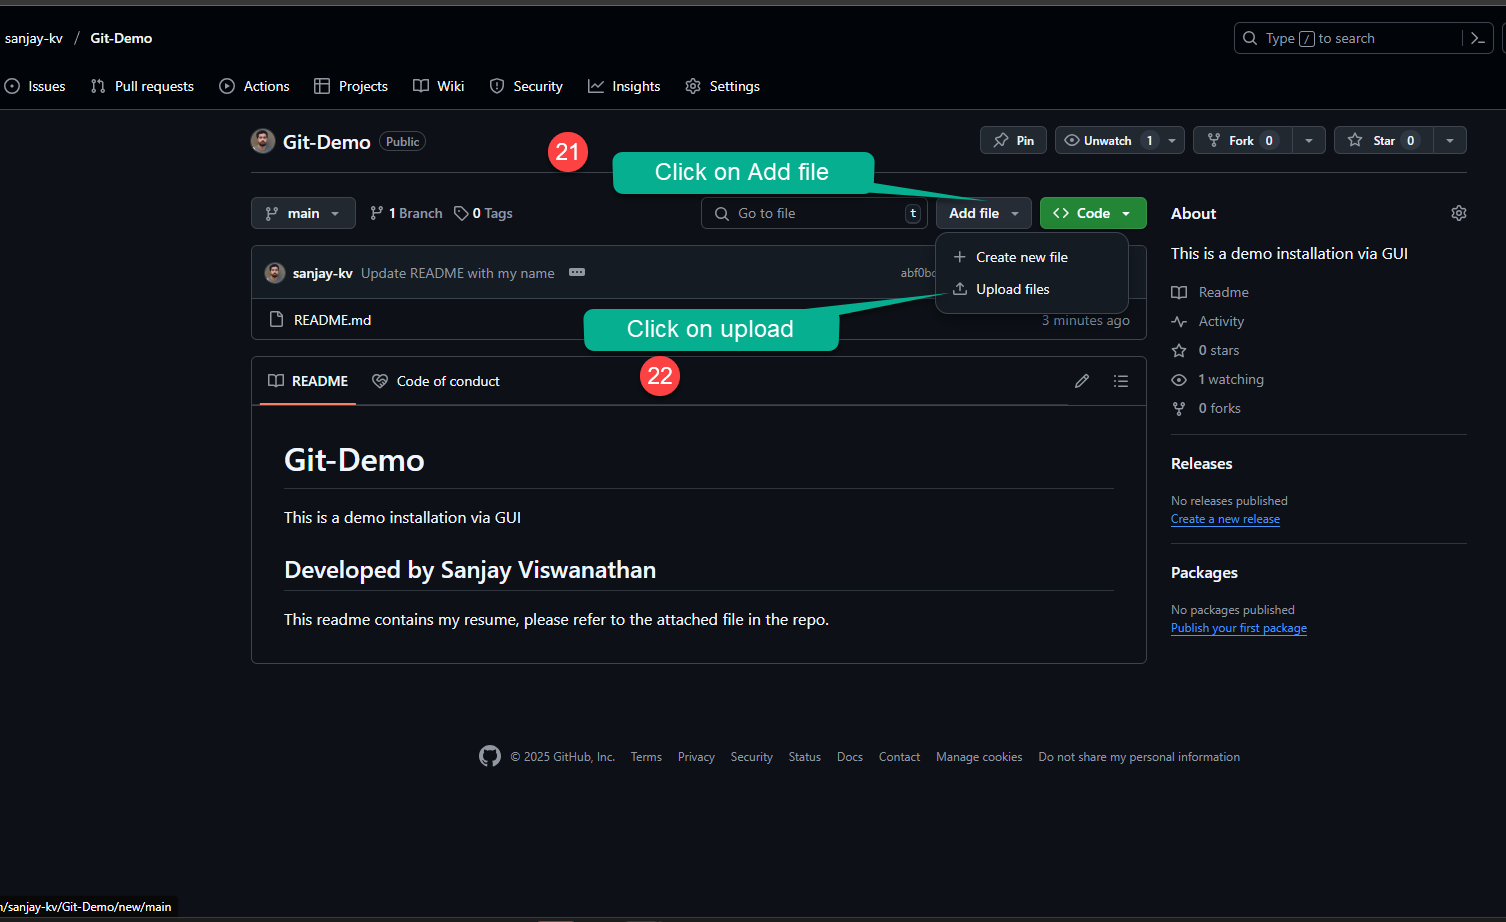
Task: Open Create a new release link
Action: (1225, 519)
